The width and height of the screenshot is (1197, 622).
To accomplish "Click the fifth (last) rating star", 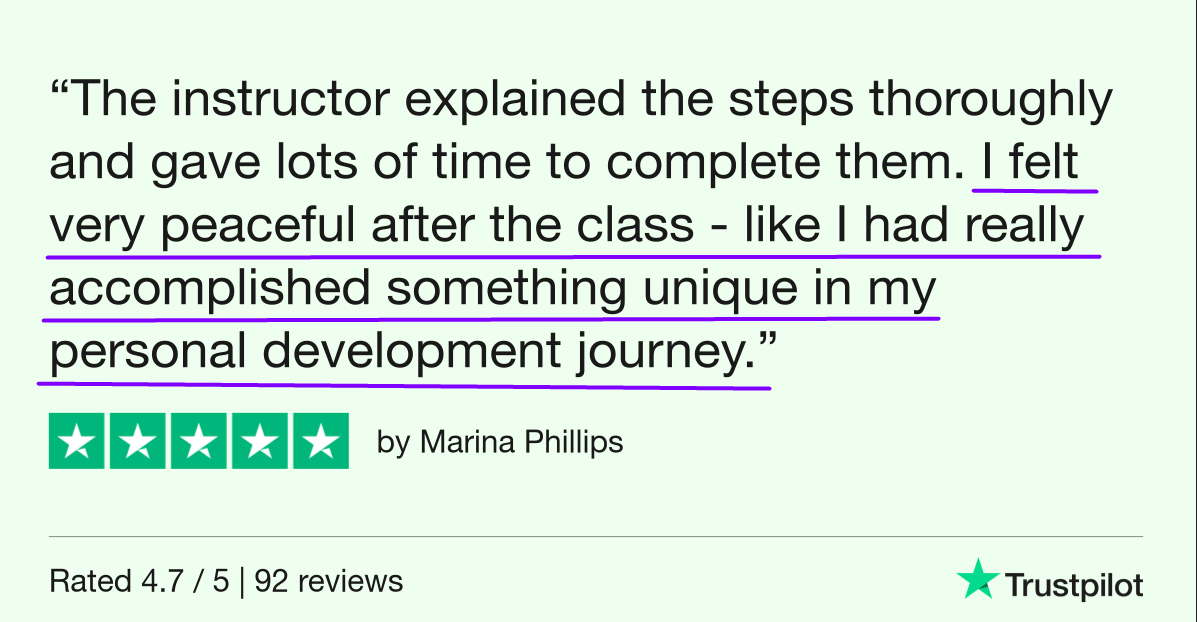I will pyautogui.click(x=321, y=441).
